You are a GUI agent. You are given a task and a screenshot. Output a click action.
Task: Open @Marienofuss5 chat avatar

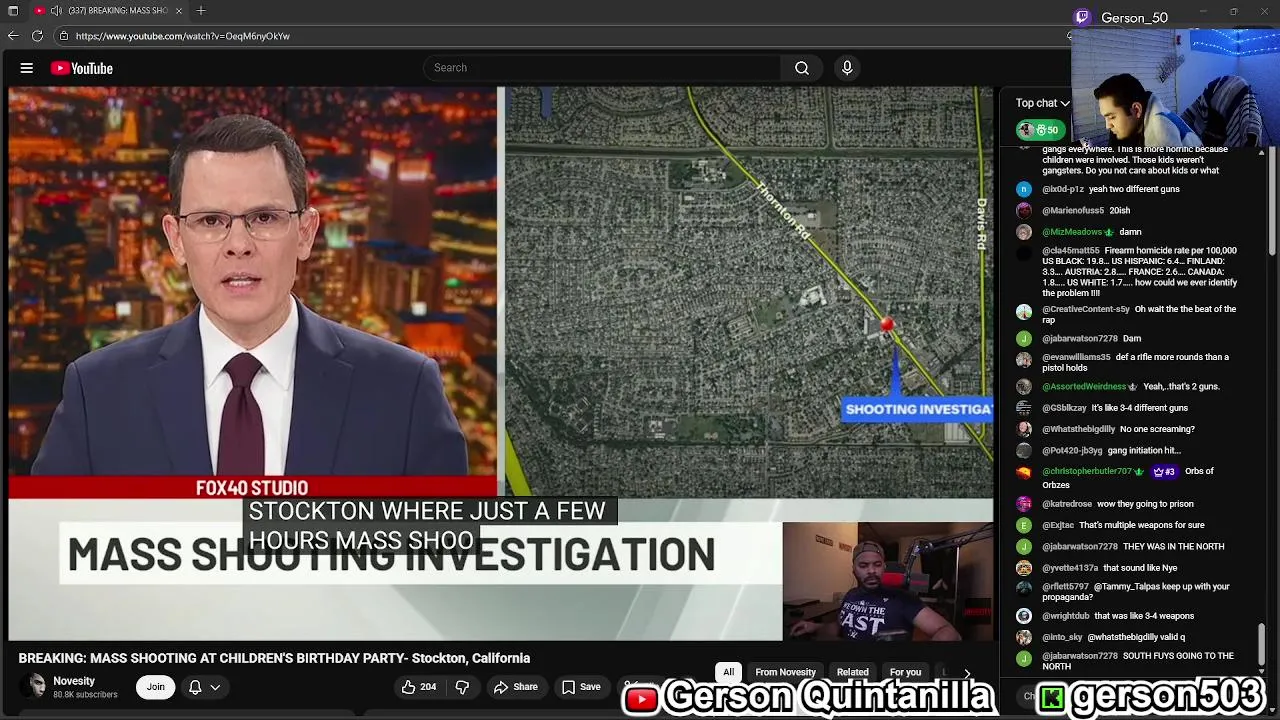point(1024,211)
